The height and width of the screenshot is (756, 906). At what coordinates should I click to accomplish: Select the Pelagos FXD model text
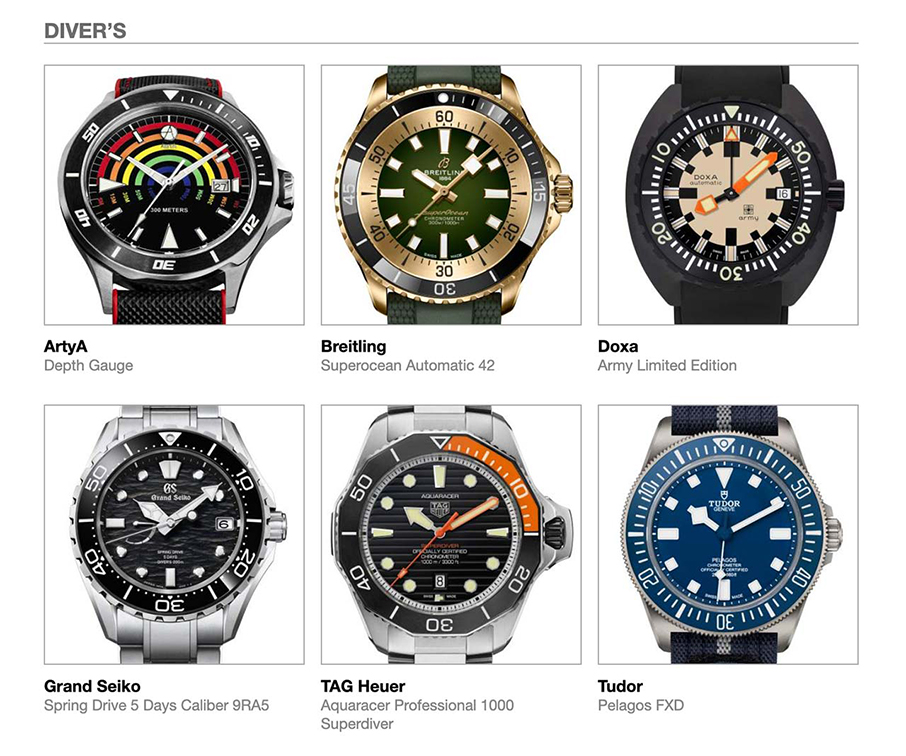tap(641, 706)
